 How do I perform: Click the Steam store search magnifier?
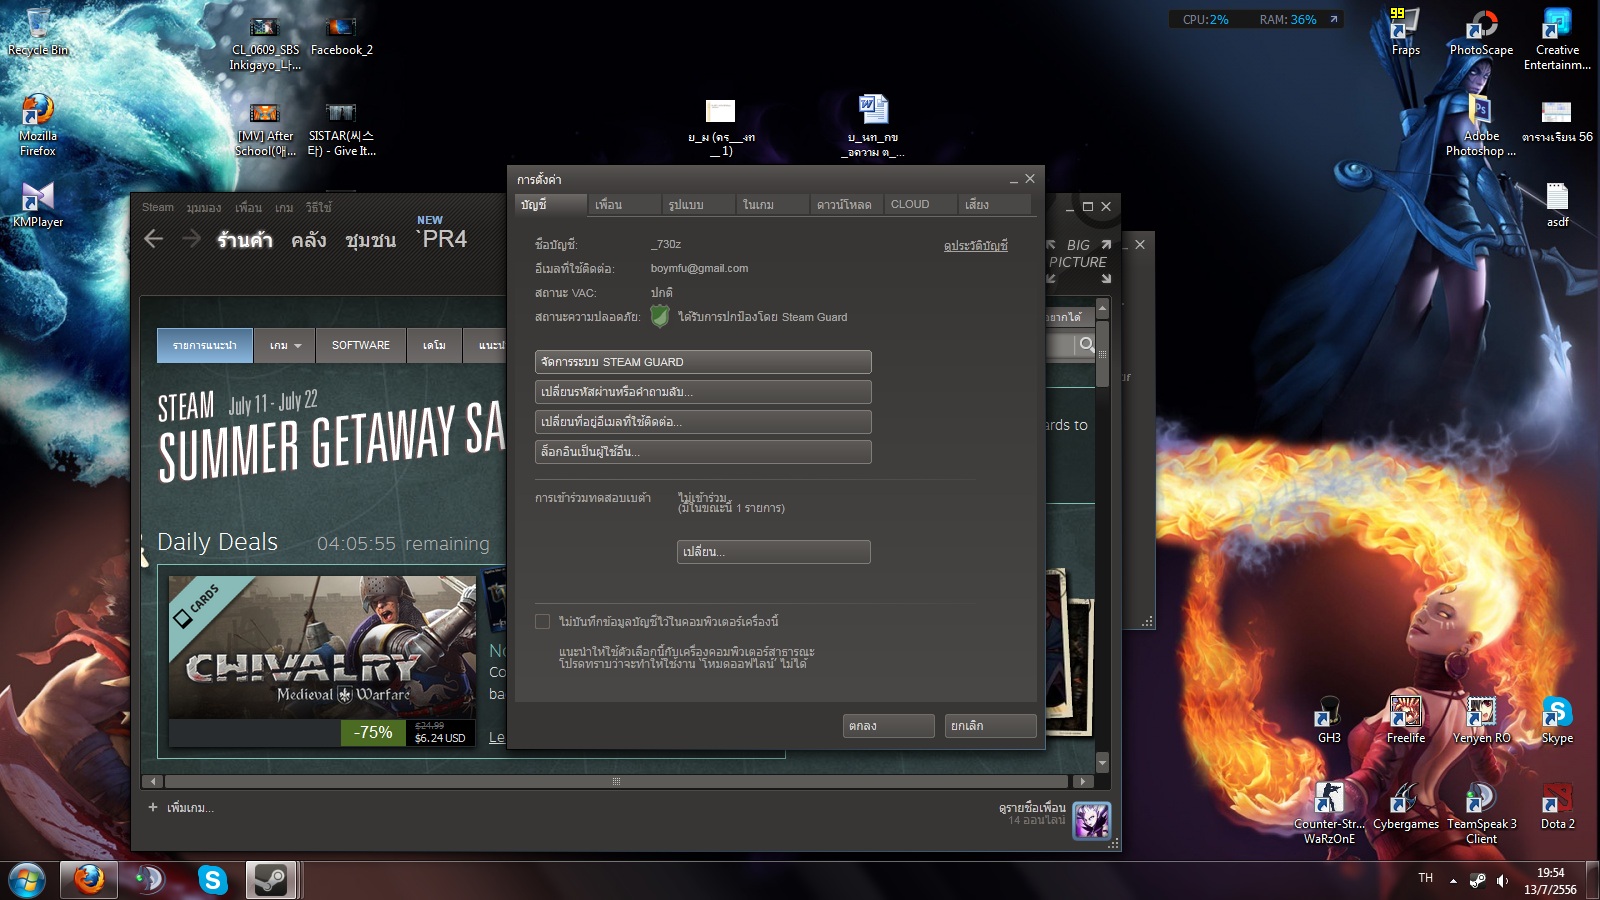tap(1086, 344)
